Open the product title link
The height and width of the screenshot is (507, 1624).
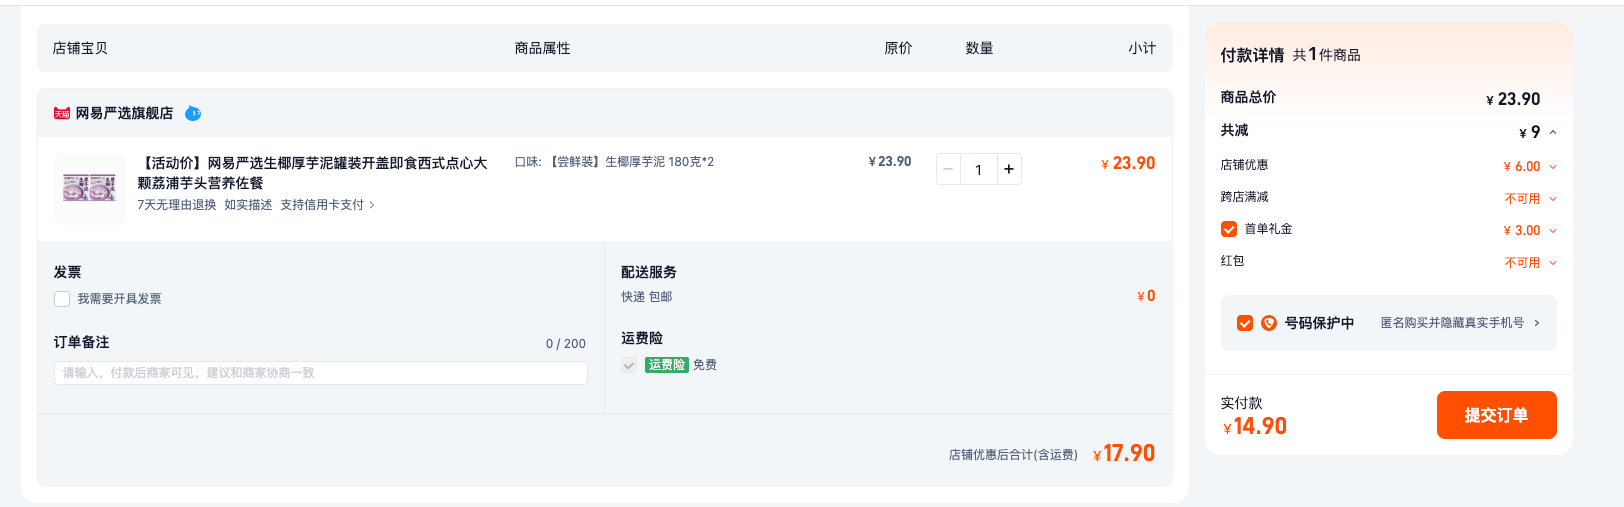312,173
